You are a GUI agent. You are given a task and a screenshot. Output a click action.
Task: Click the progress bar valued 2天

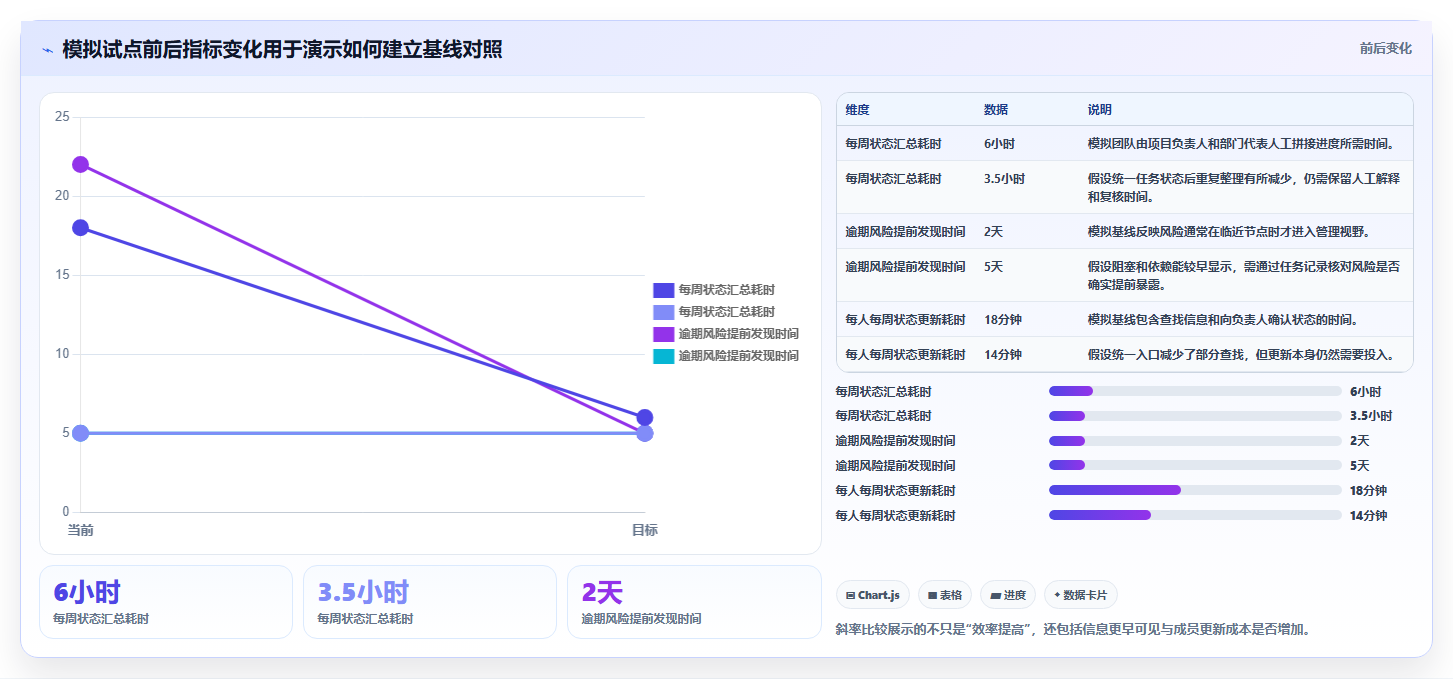coord(1195,440)
